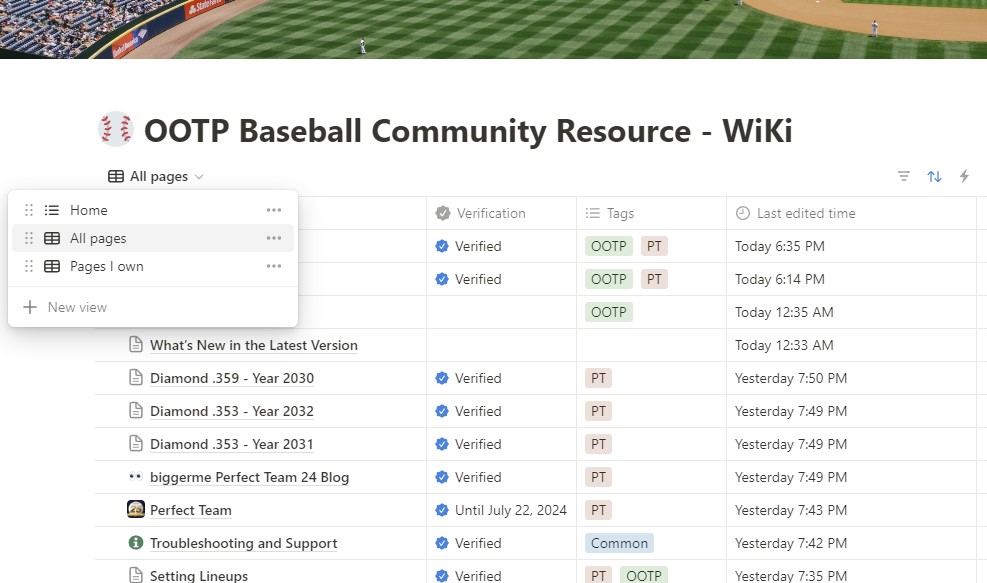Open options for the Home view
Screen dimensions: 987x583
[274, 210]
